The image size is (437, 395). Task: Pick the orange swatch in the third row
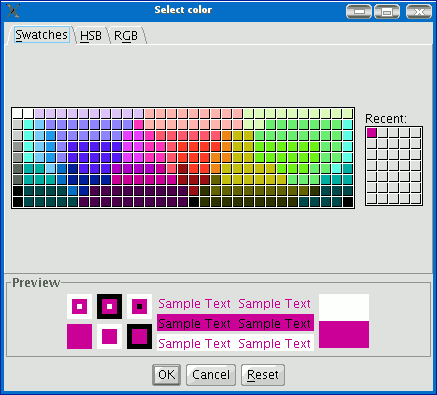227,135
